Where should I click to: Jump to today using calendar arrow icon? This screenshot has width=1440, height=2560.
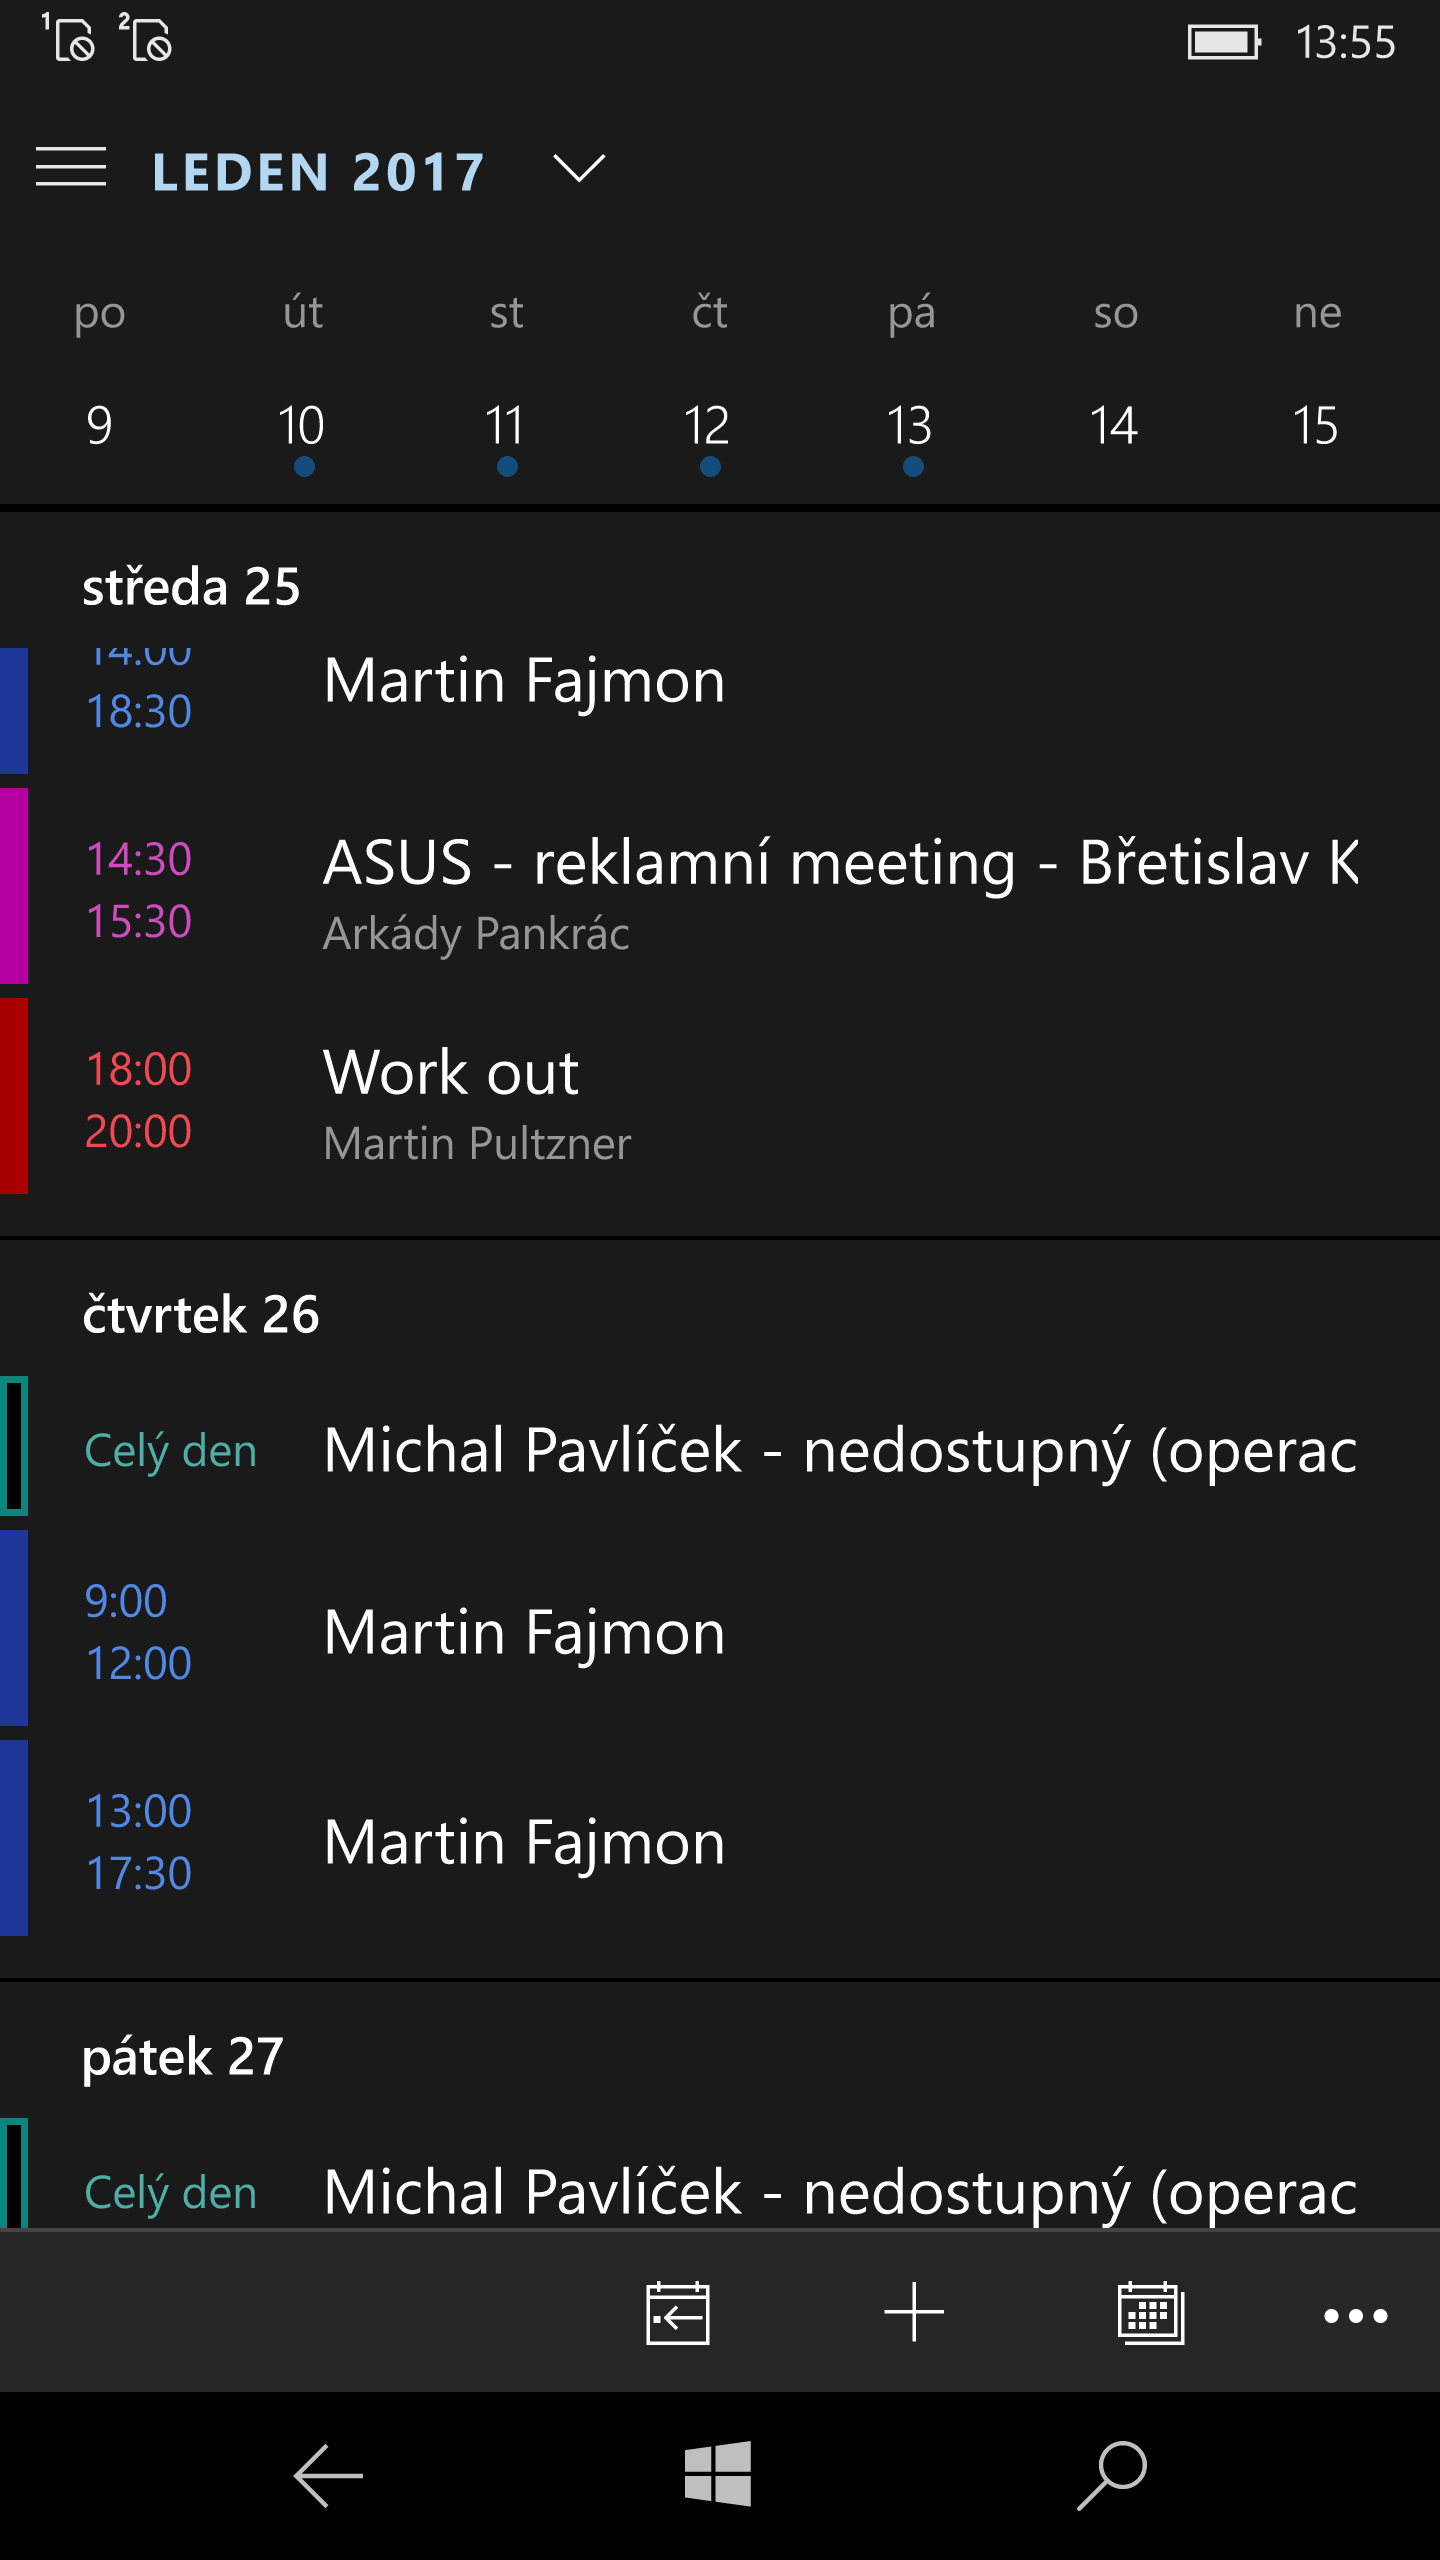coord(677,2313)
